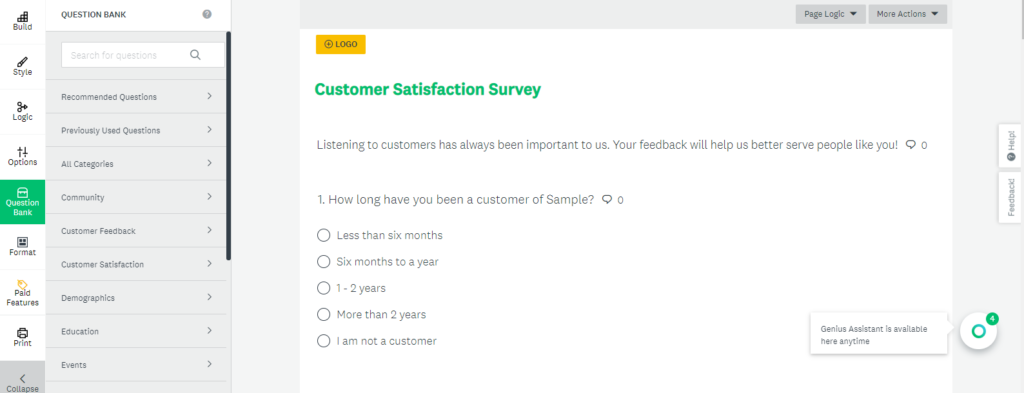Click the Print icon in sidebar
1024x393 pixels.
click(22, 332)
